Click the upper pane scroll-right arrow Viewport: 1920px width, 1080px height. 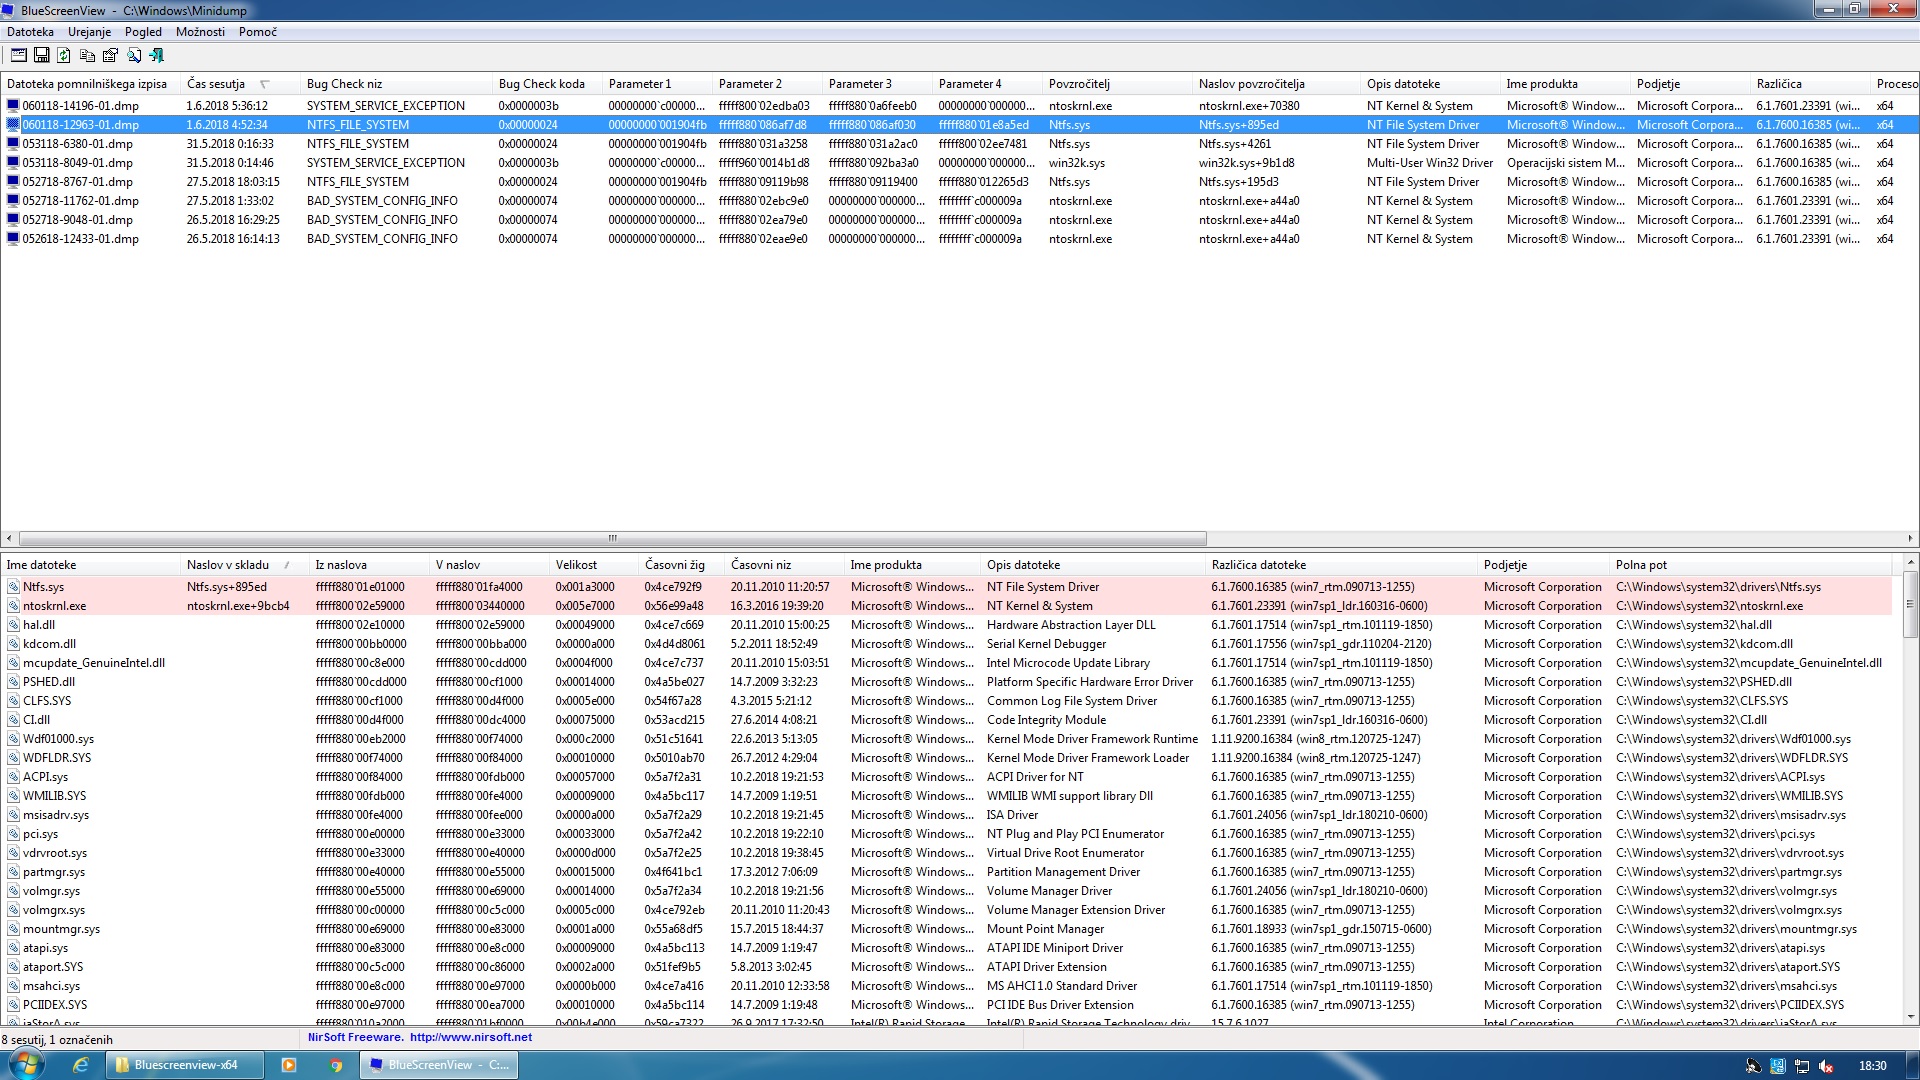pyautogui.click(x=1912, y=538)
